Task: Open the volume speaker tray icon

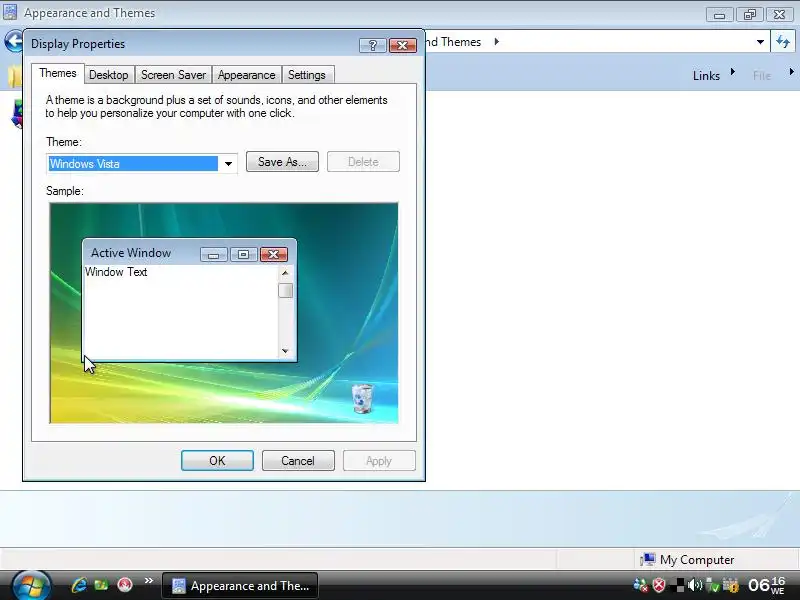Action: (694, 585)
